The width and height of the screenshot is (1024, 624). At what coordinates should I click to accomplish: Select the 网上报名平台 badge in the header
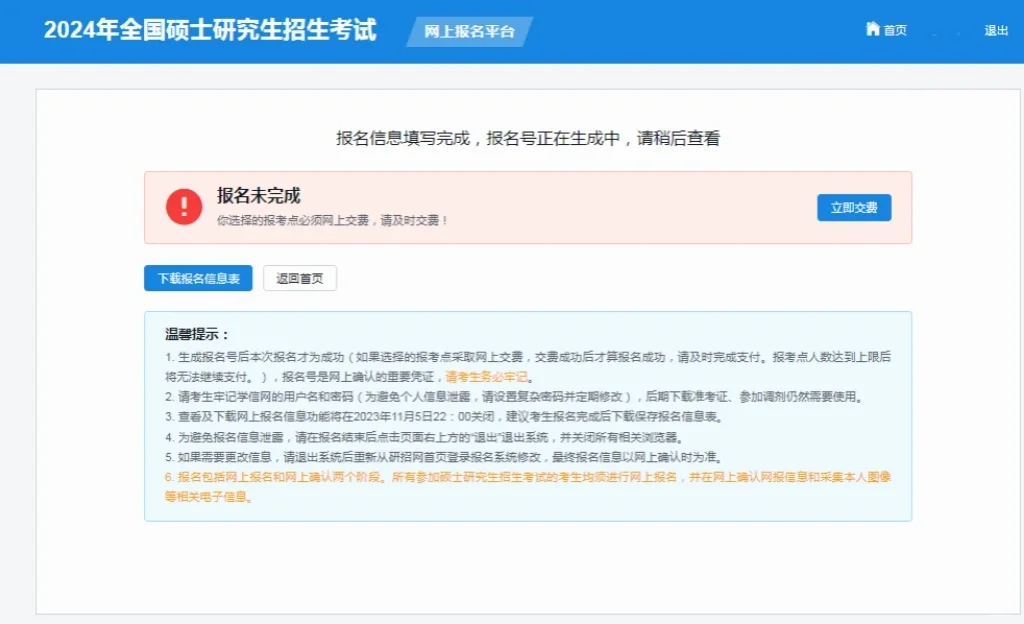click(470, 31)
